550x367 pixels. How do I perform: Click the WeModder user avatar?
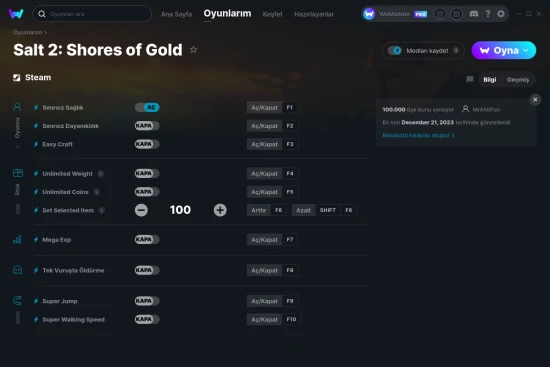point(369,14)
